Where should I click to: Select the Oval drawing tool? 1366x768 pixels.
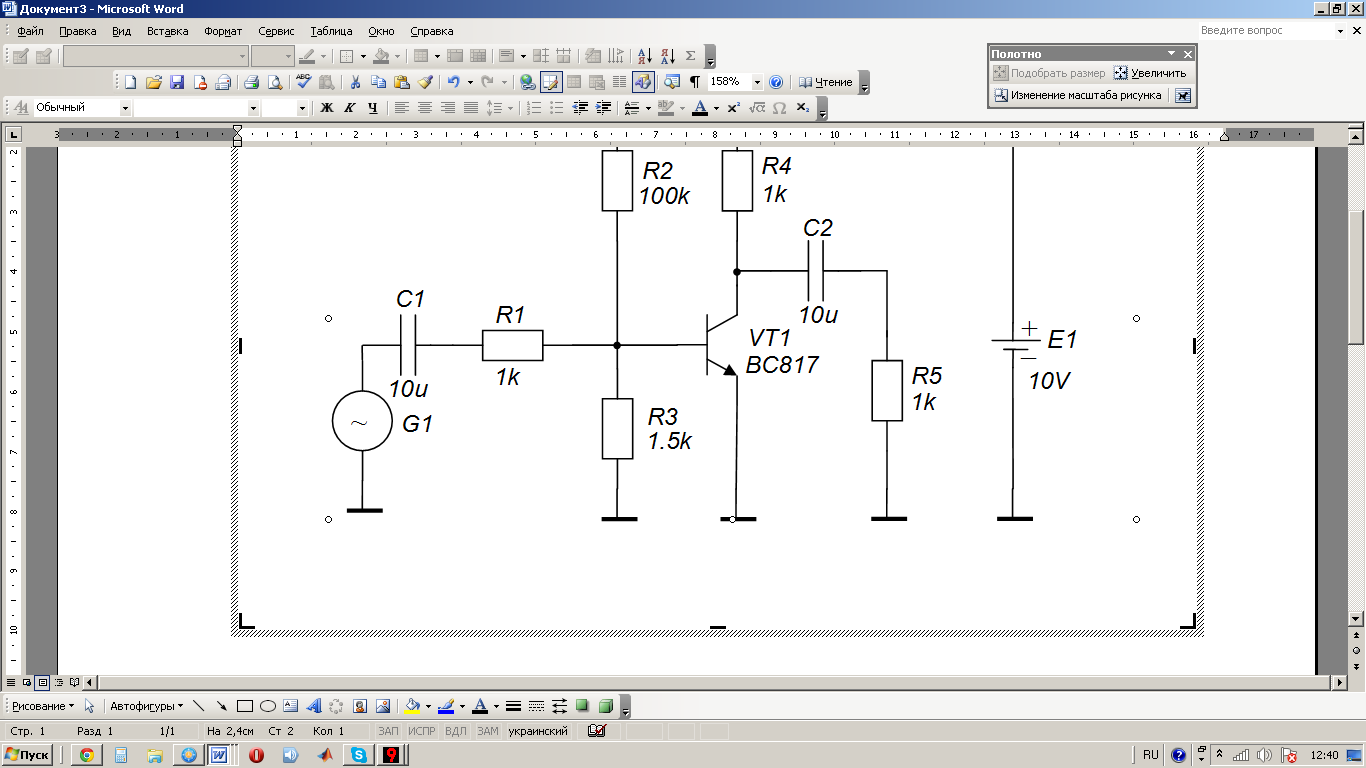pos(268,706)
